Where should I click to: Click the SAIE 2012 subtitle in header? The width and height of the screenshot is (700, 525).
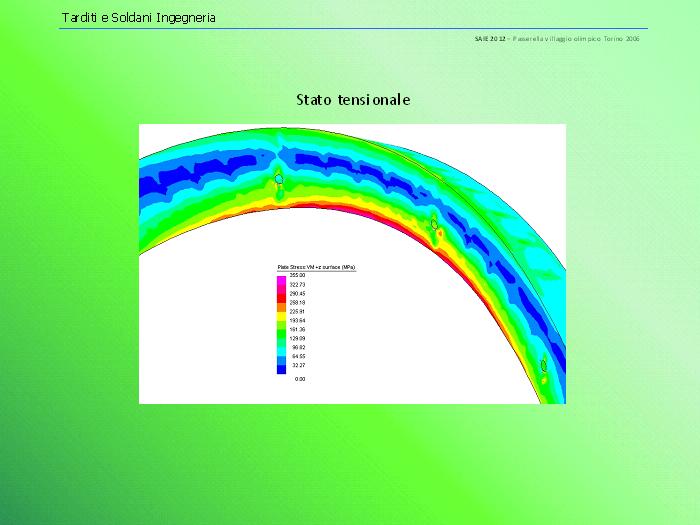tap(556, 39)
